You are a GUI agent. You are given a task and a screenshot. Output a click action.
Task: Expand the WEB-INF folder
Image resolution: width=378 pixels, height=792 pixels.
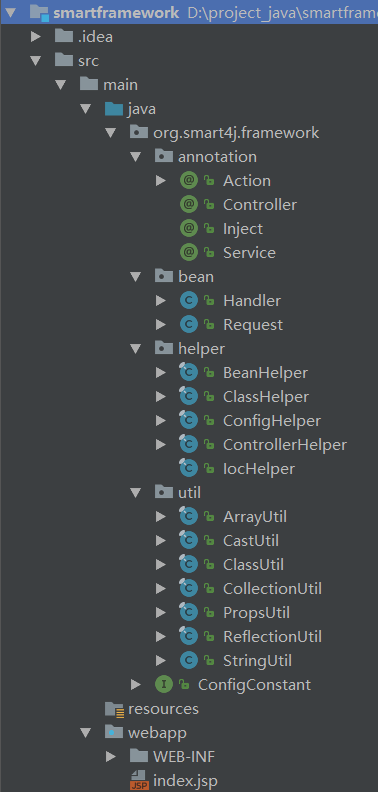point(111,757)
